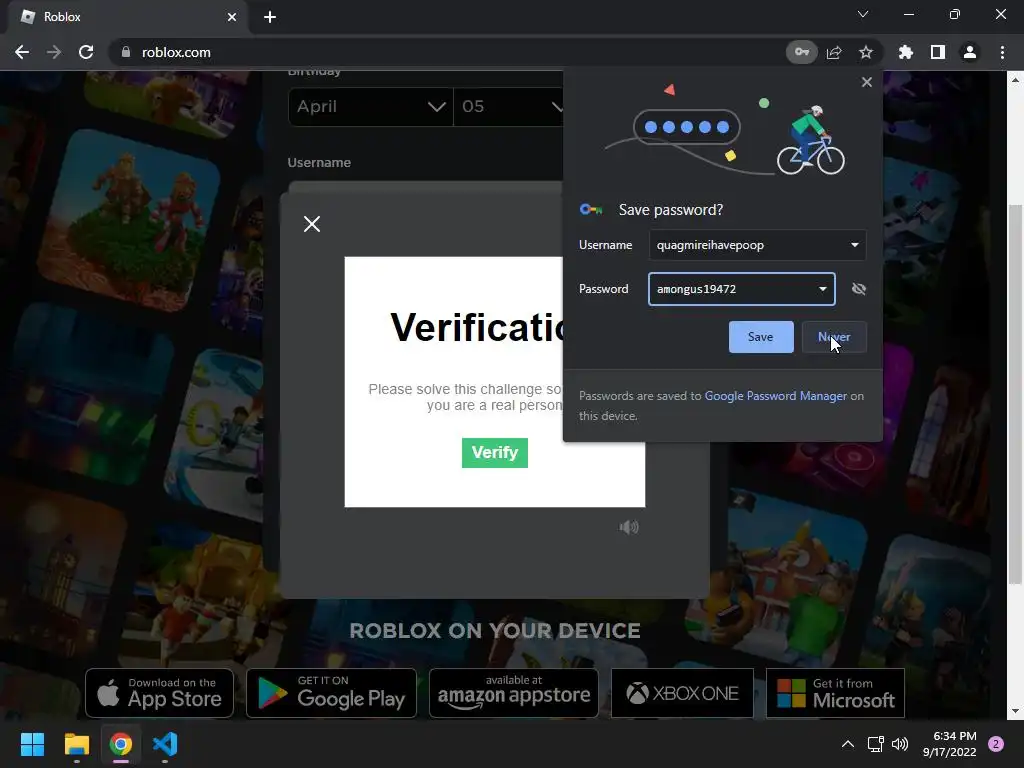Close the verification dialog with the X
Image resolution: width=1024 pixels, height=768 pixels.
click(x=312, y=224)
